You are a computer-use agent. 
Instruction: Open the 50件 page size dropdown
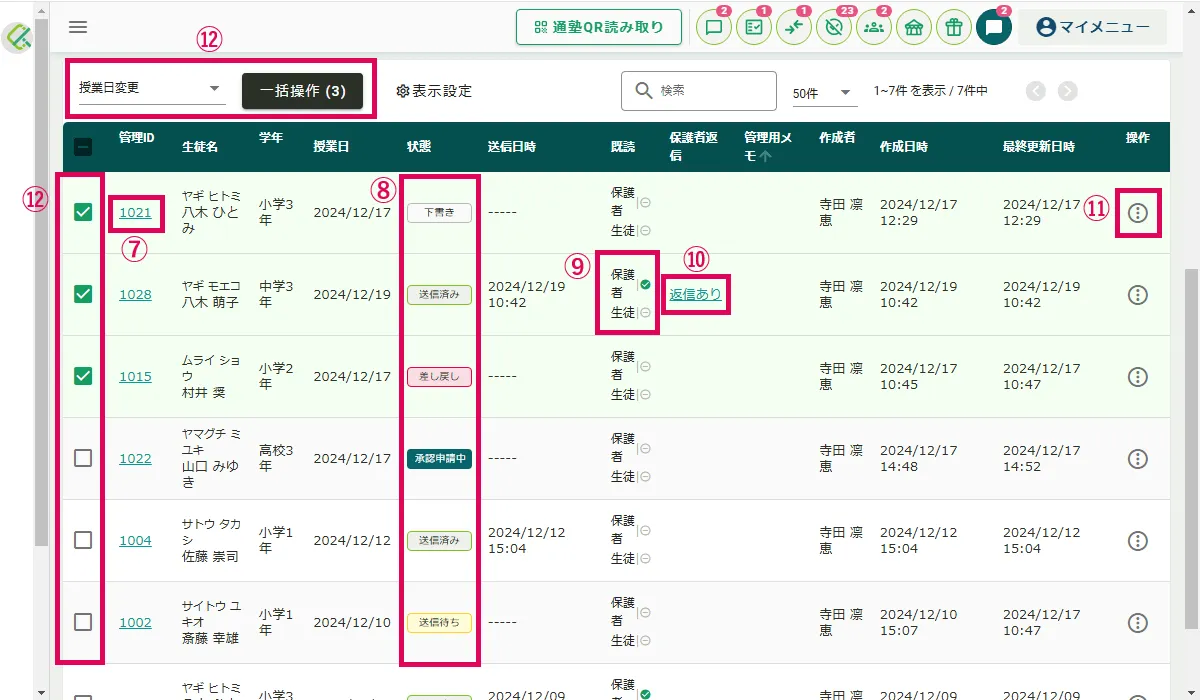(824, 93)
